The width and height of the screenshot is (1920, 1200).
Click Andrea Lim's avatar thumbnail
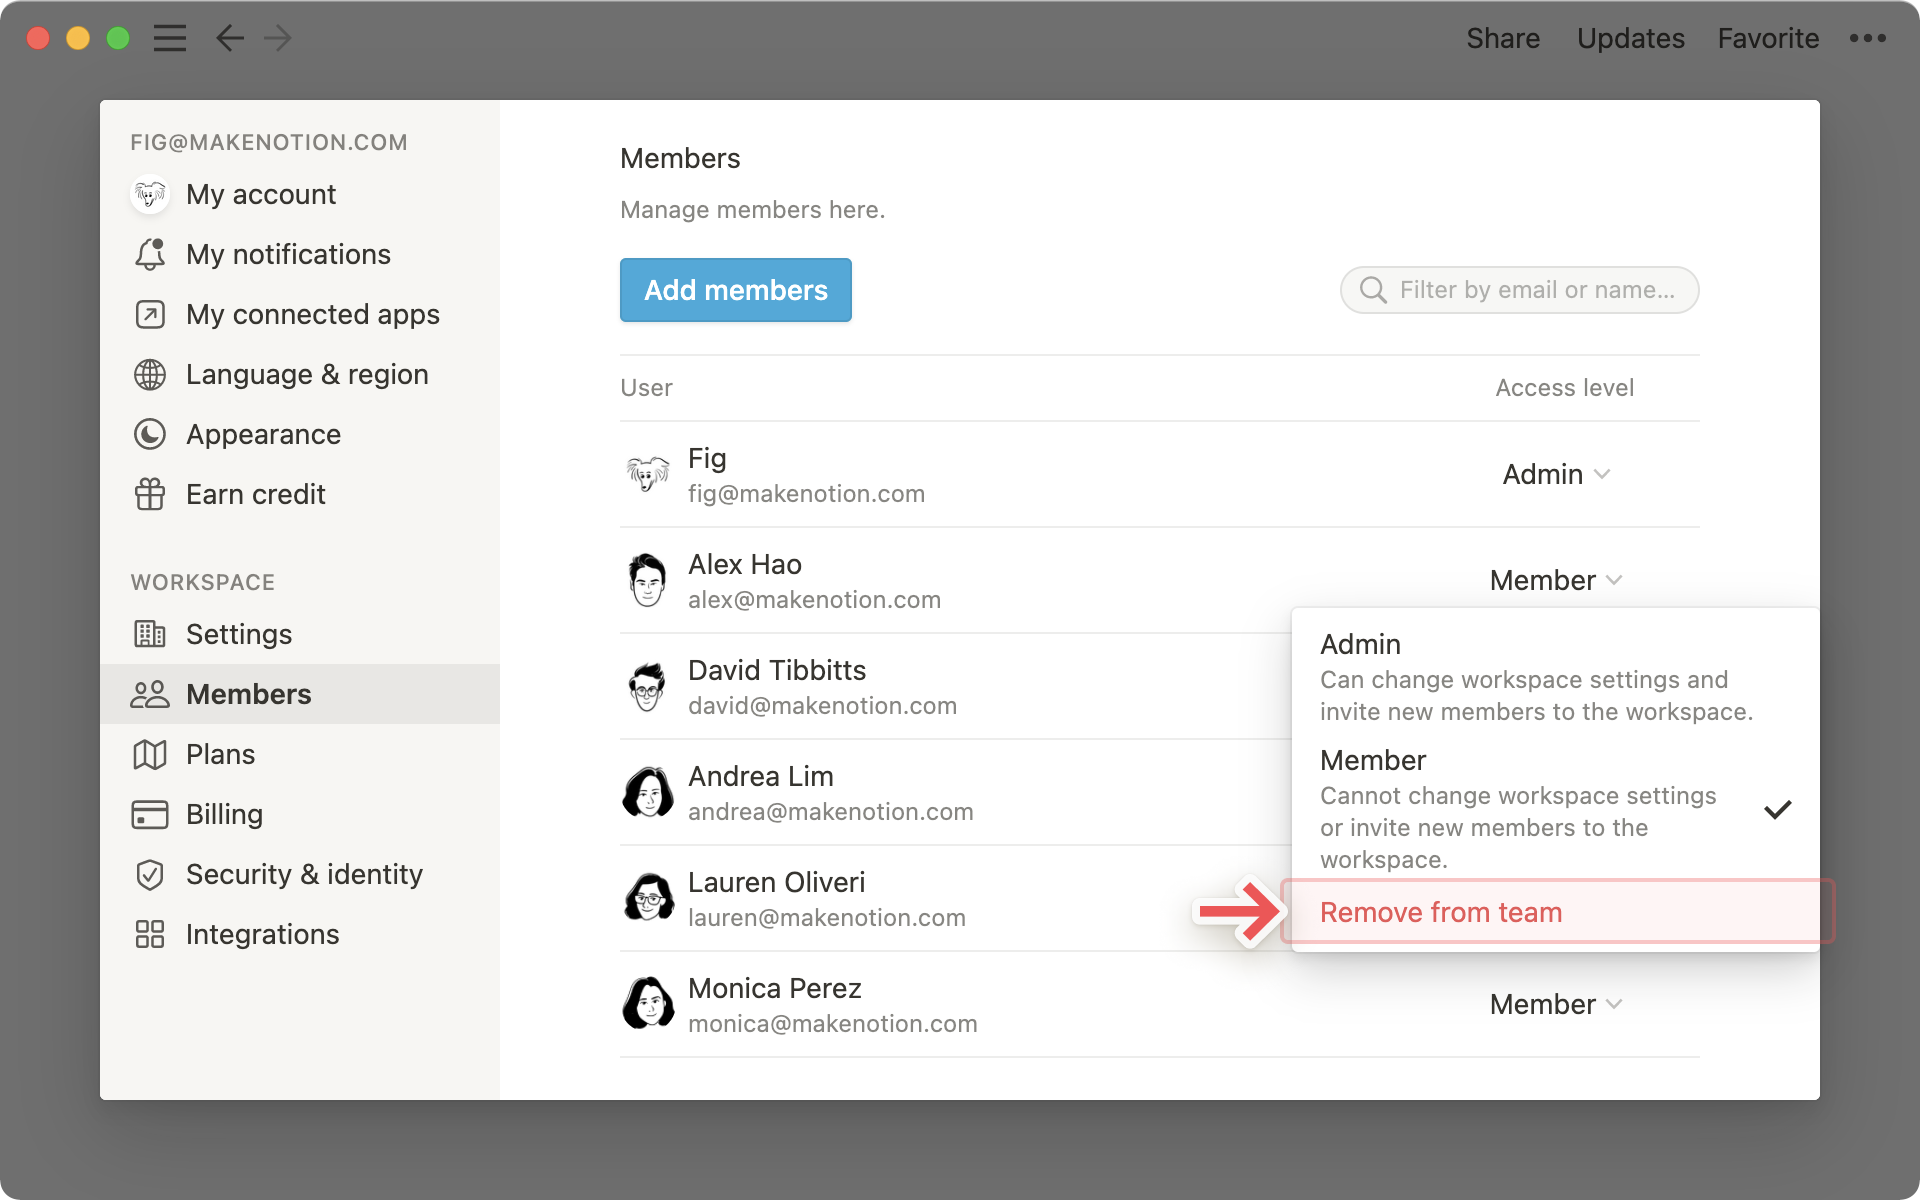(648, 793)
